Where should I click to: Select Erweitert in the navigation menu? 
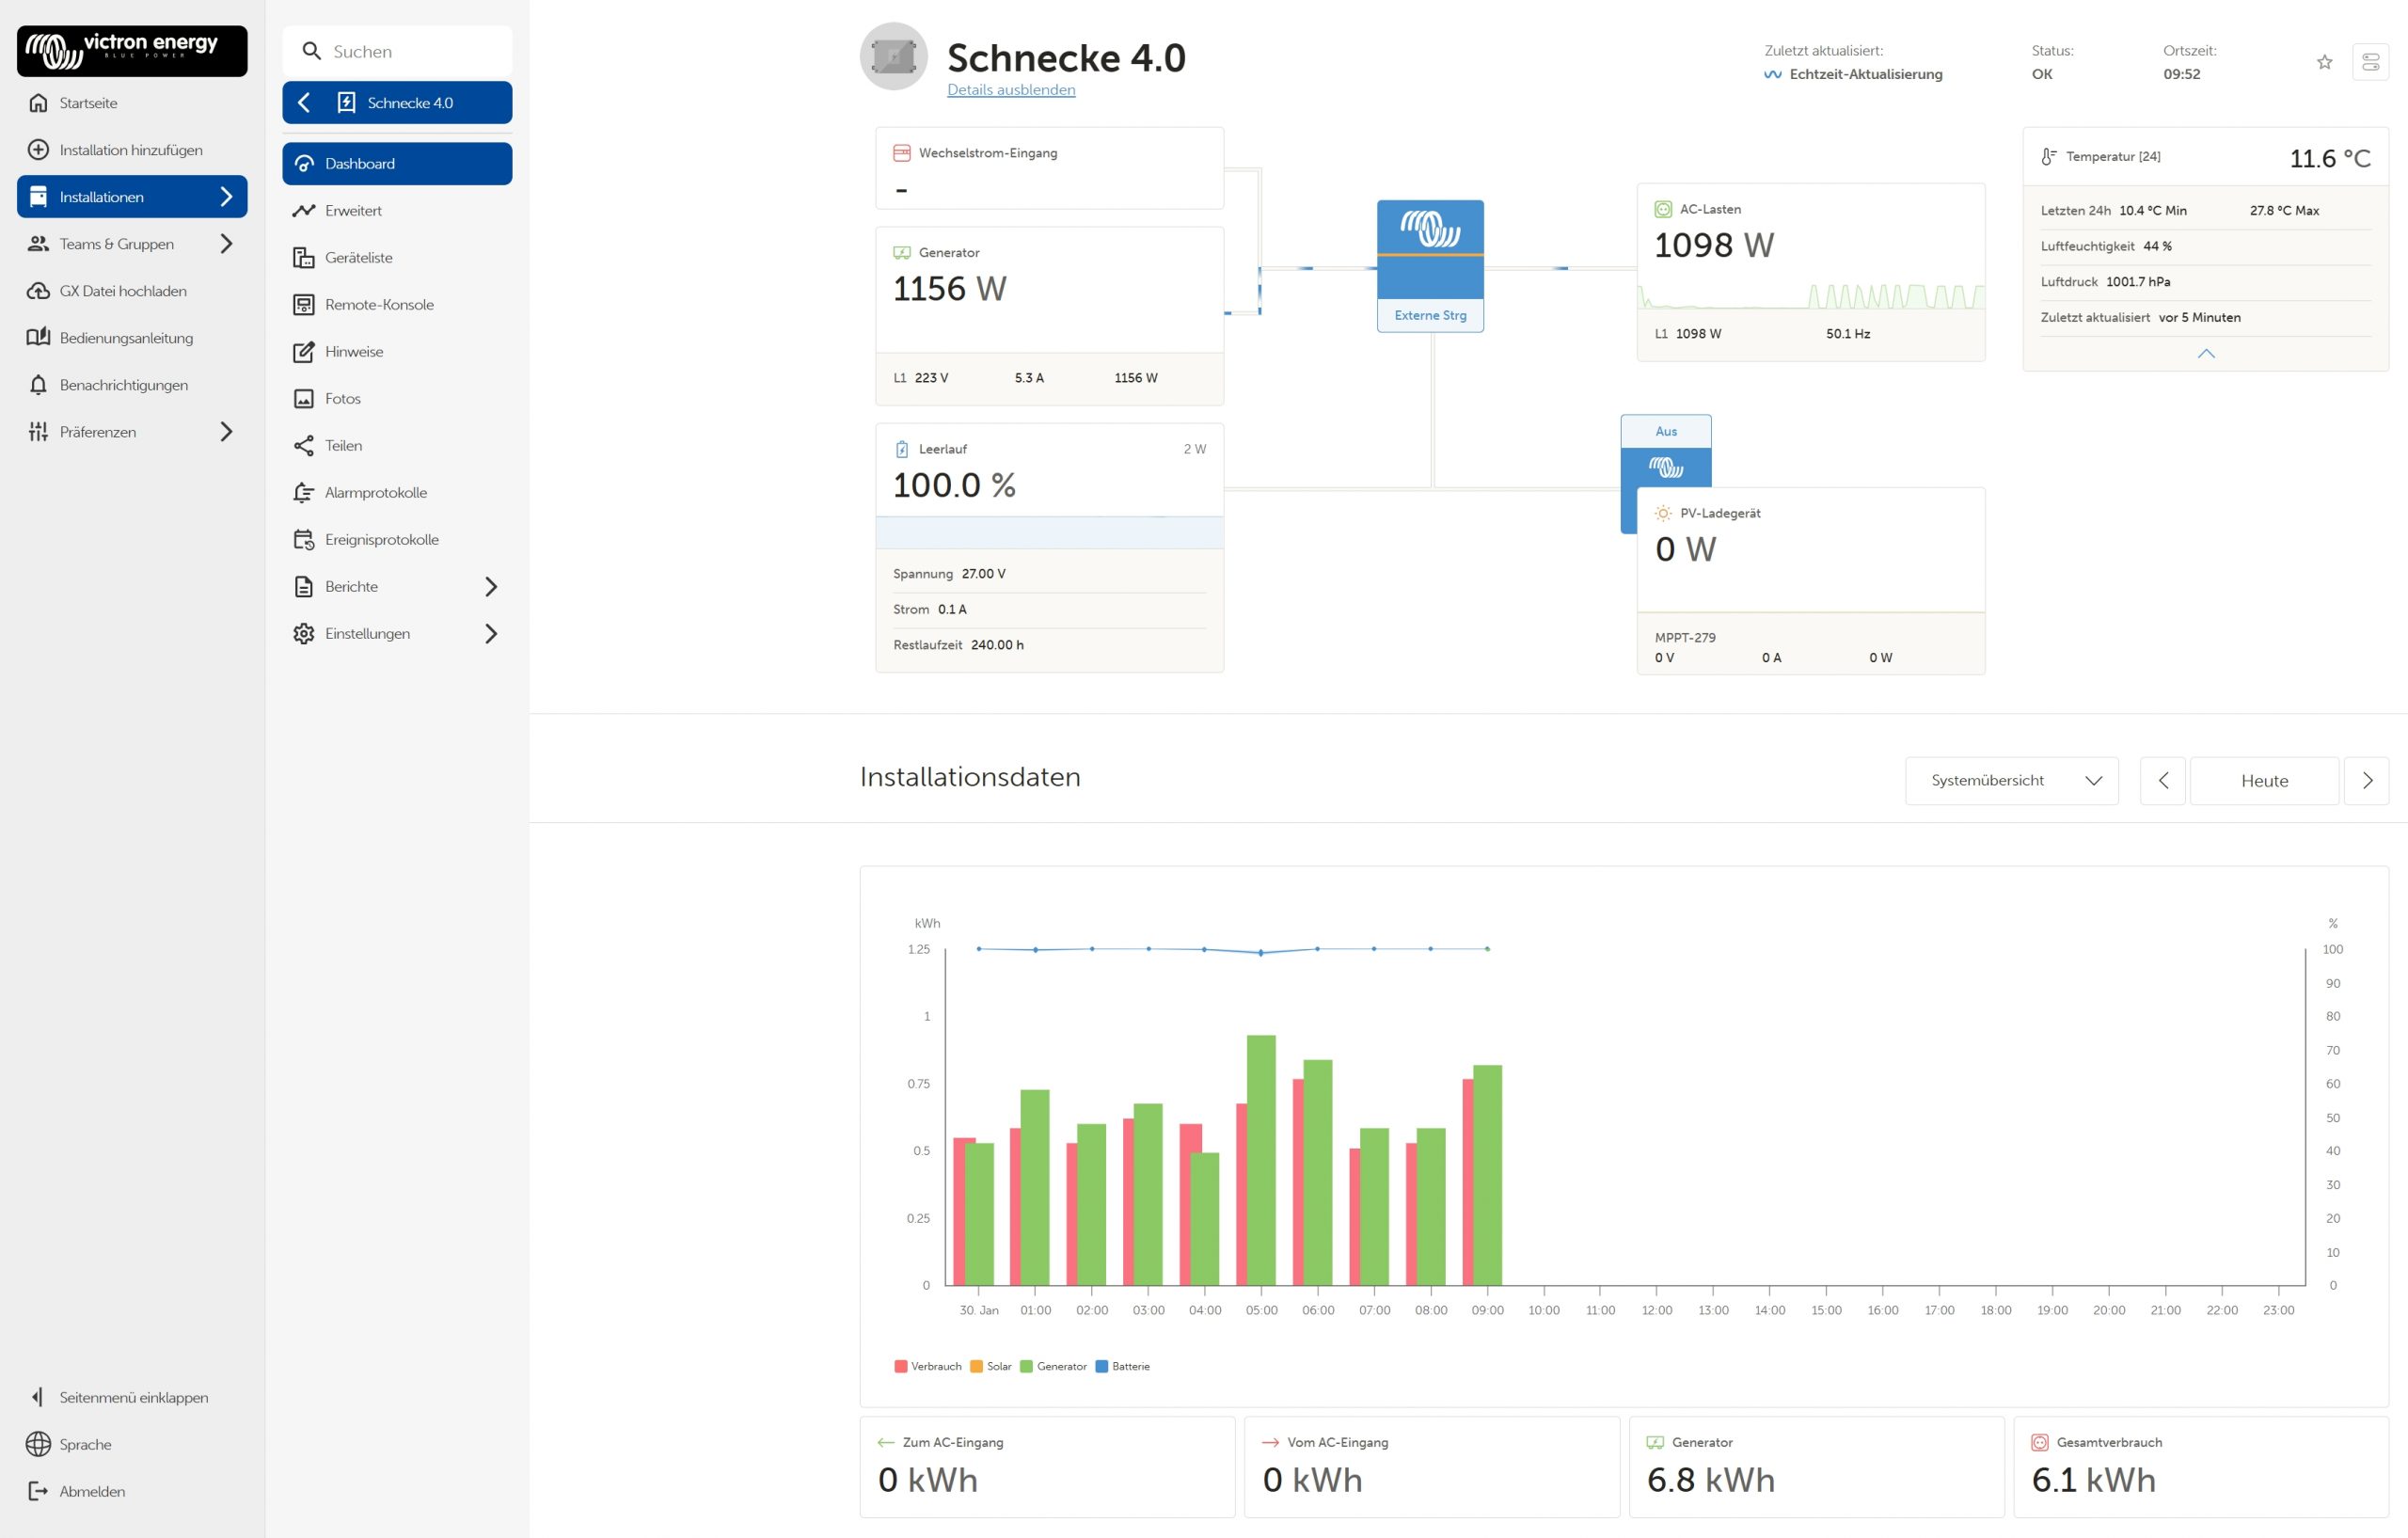pos(353,210)
